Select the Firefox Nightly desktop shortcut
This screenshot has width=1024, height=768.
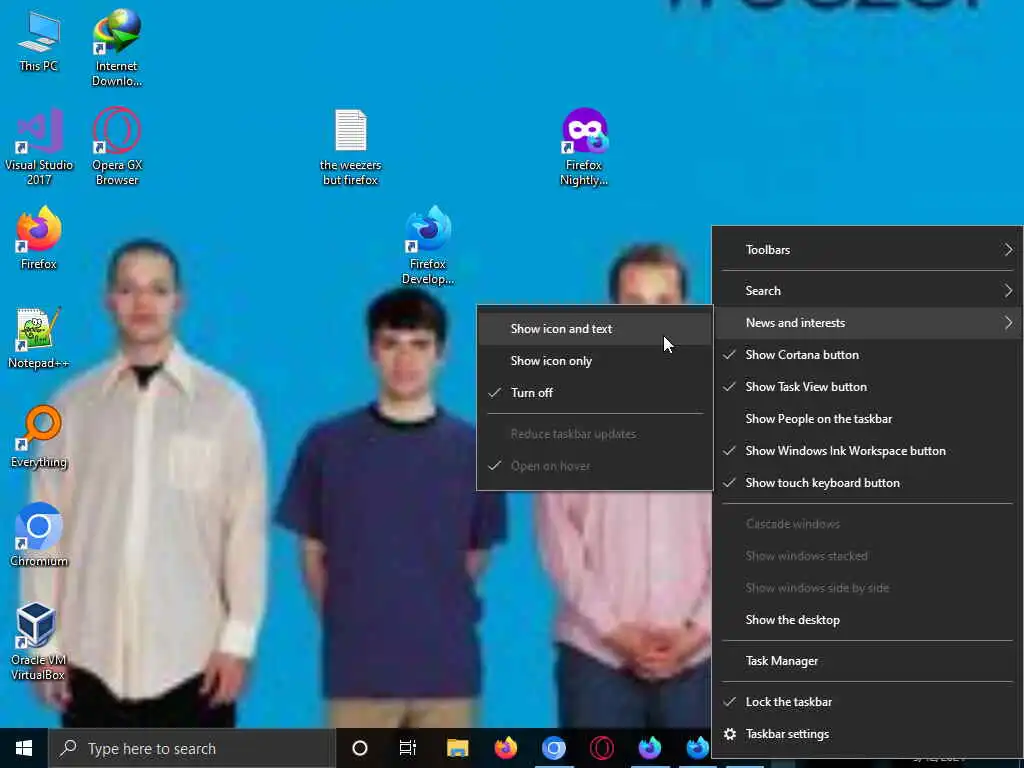coord(584,147)
